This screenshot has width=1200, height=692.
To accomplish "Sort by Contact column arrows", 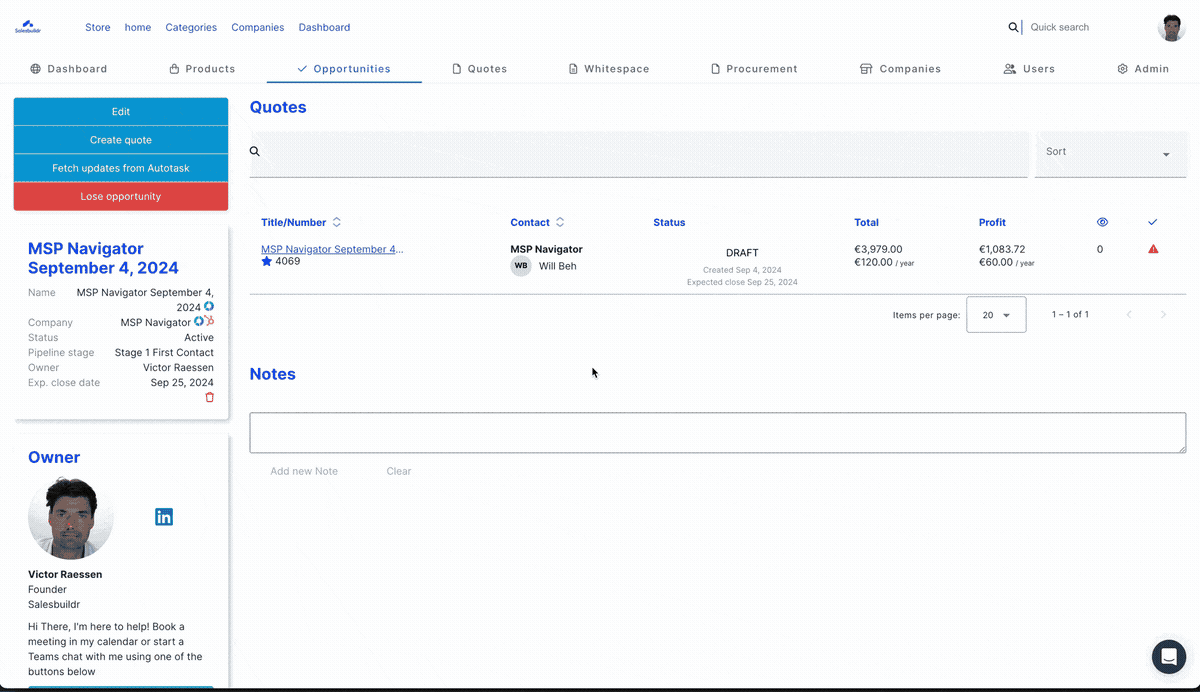I will pos(560,222).
